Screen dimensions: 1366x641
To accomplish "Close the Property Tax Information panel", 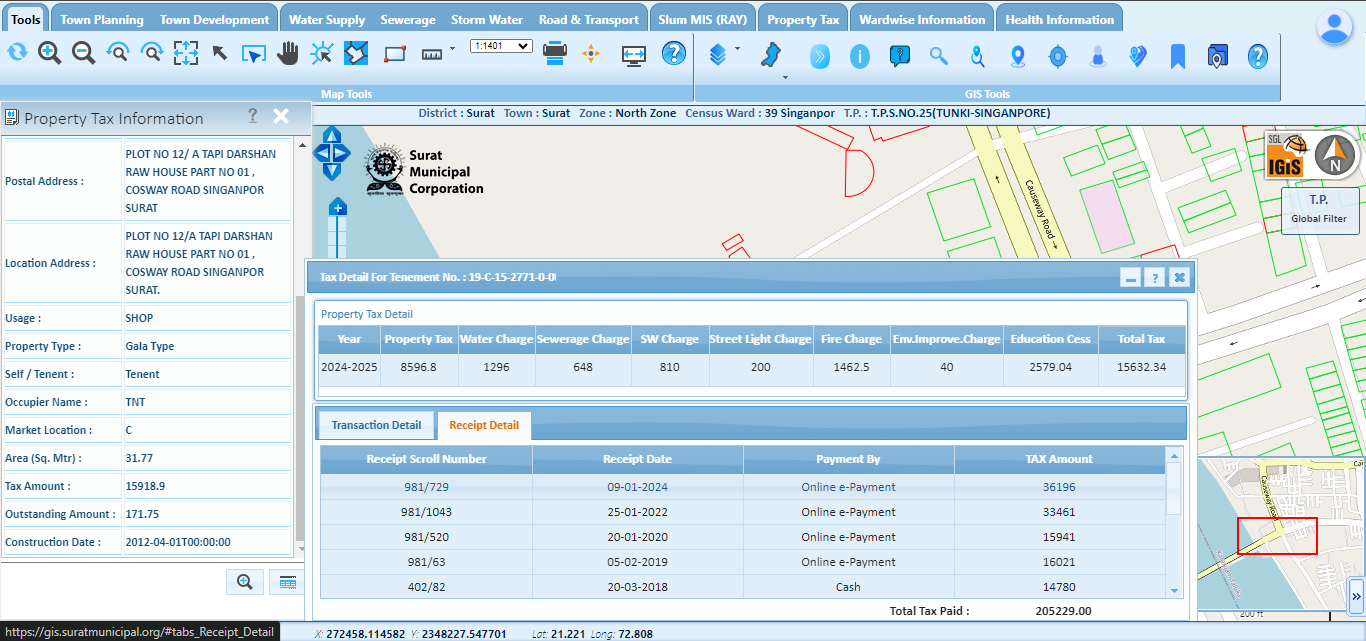I will tap(281, 116).
